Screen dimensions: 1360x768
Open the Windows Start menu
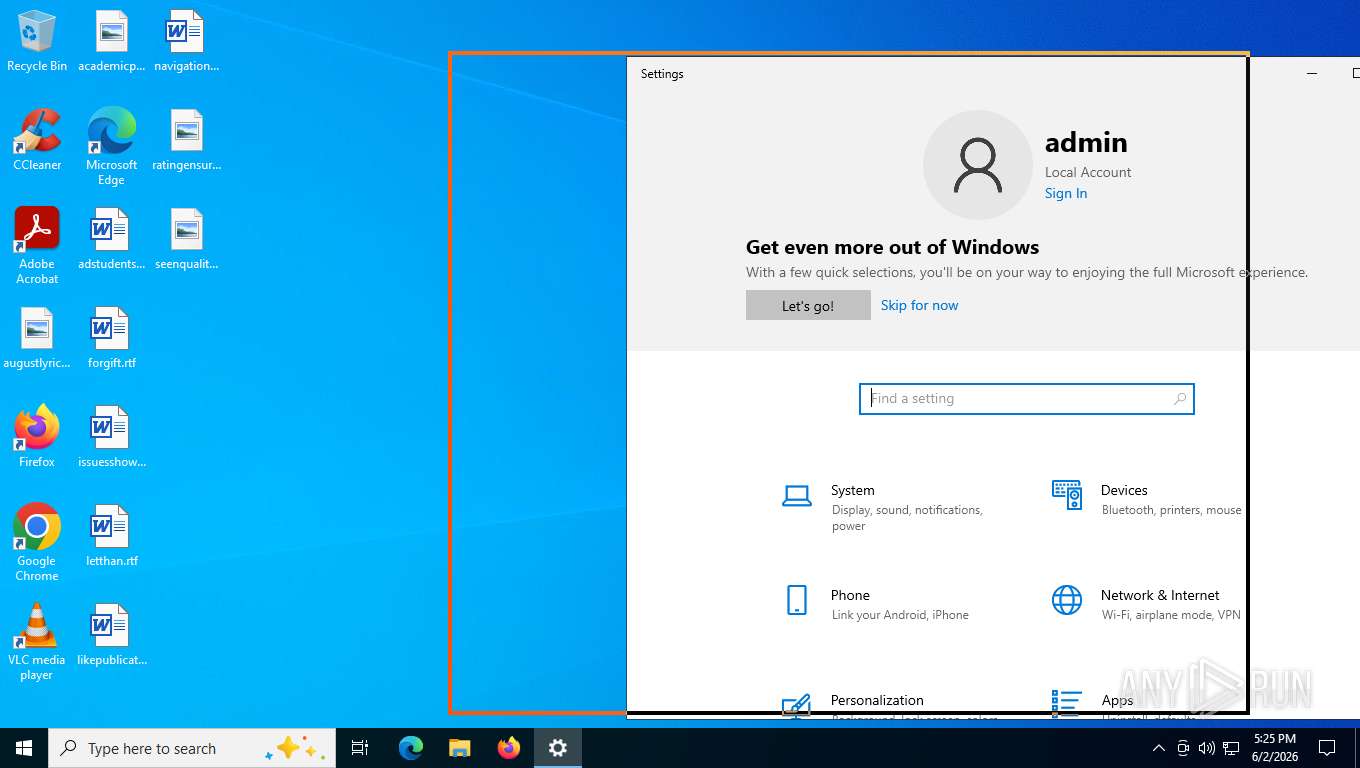pos(24,748)
